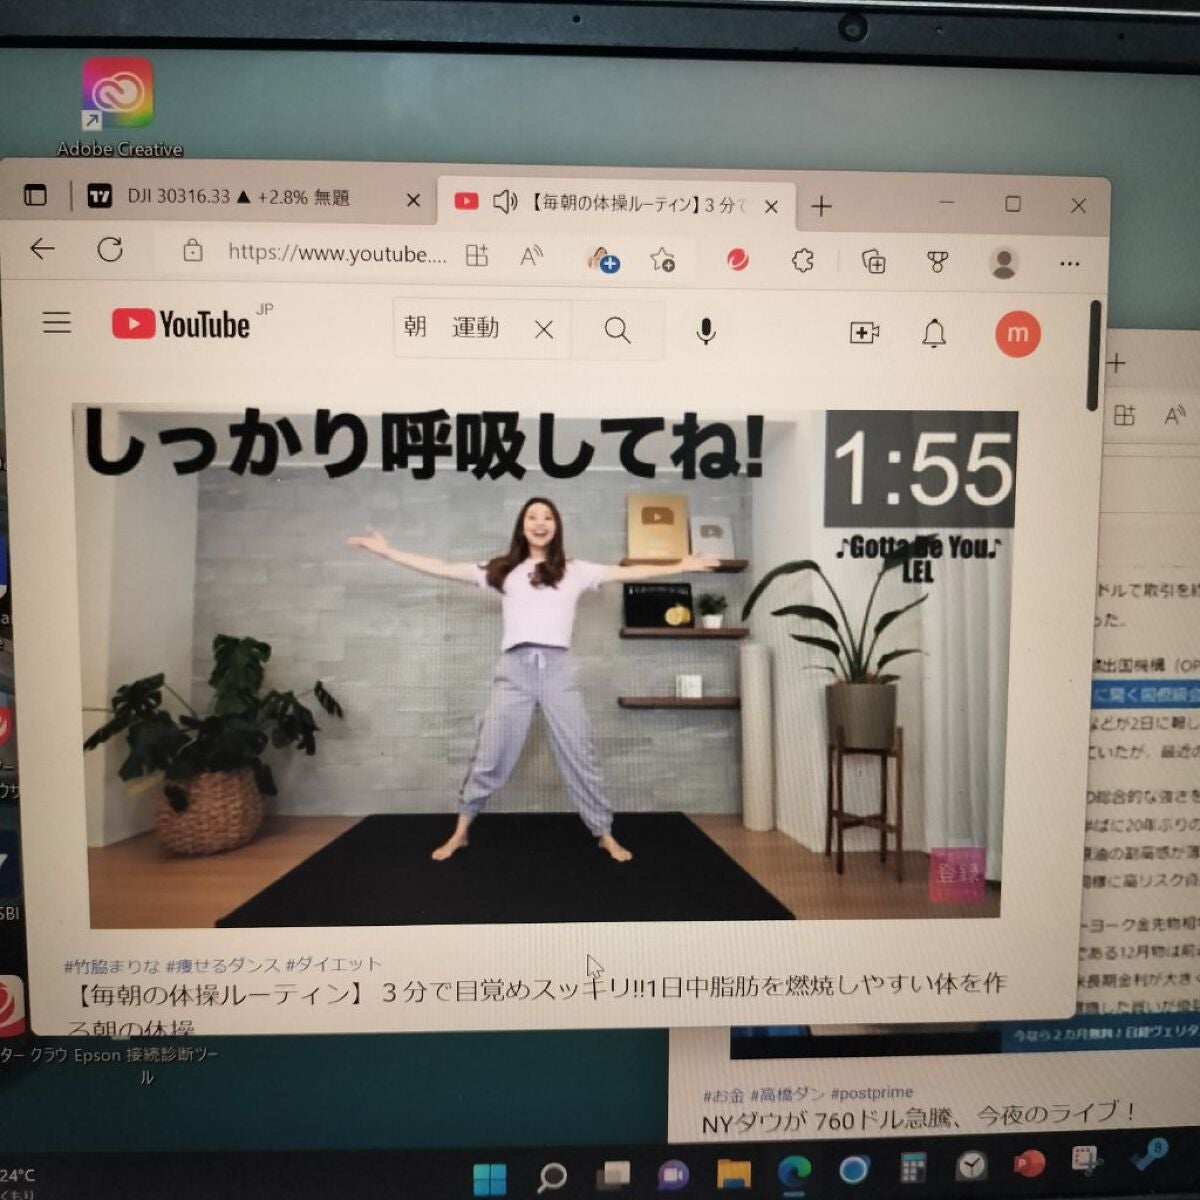Switch to the DJI 30316.33 tab
Image resolution: width=1200 pixels, height=1200 pixels.
238,197
